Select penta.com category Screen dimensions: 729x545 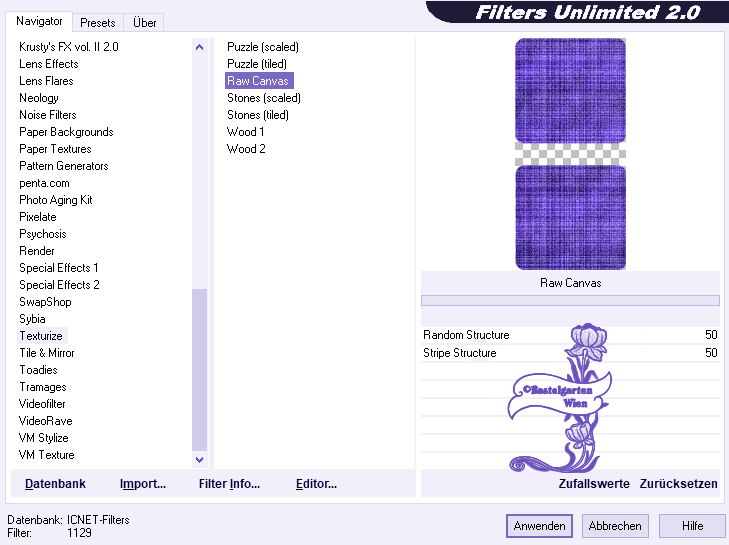[x=44, y=183]
